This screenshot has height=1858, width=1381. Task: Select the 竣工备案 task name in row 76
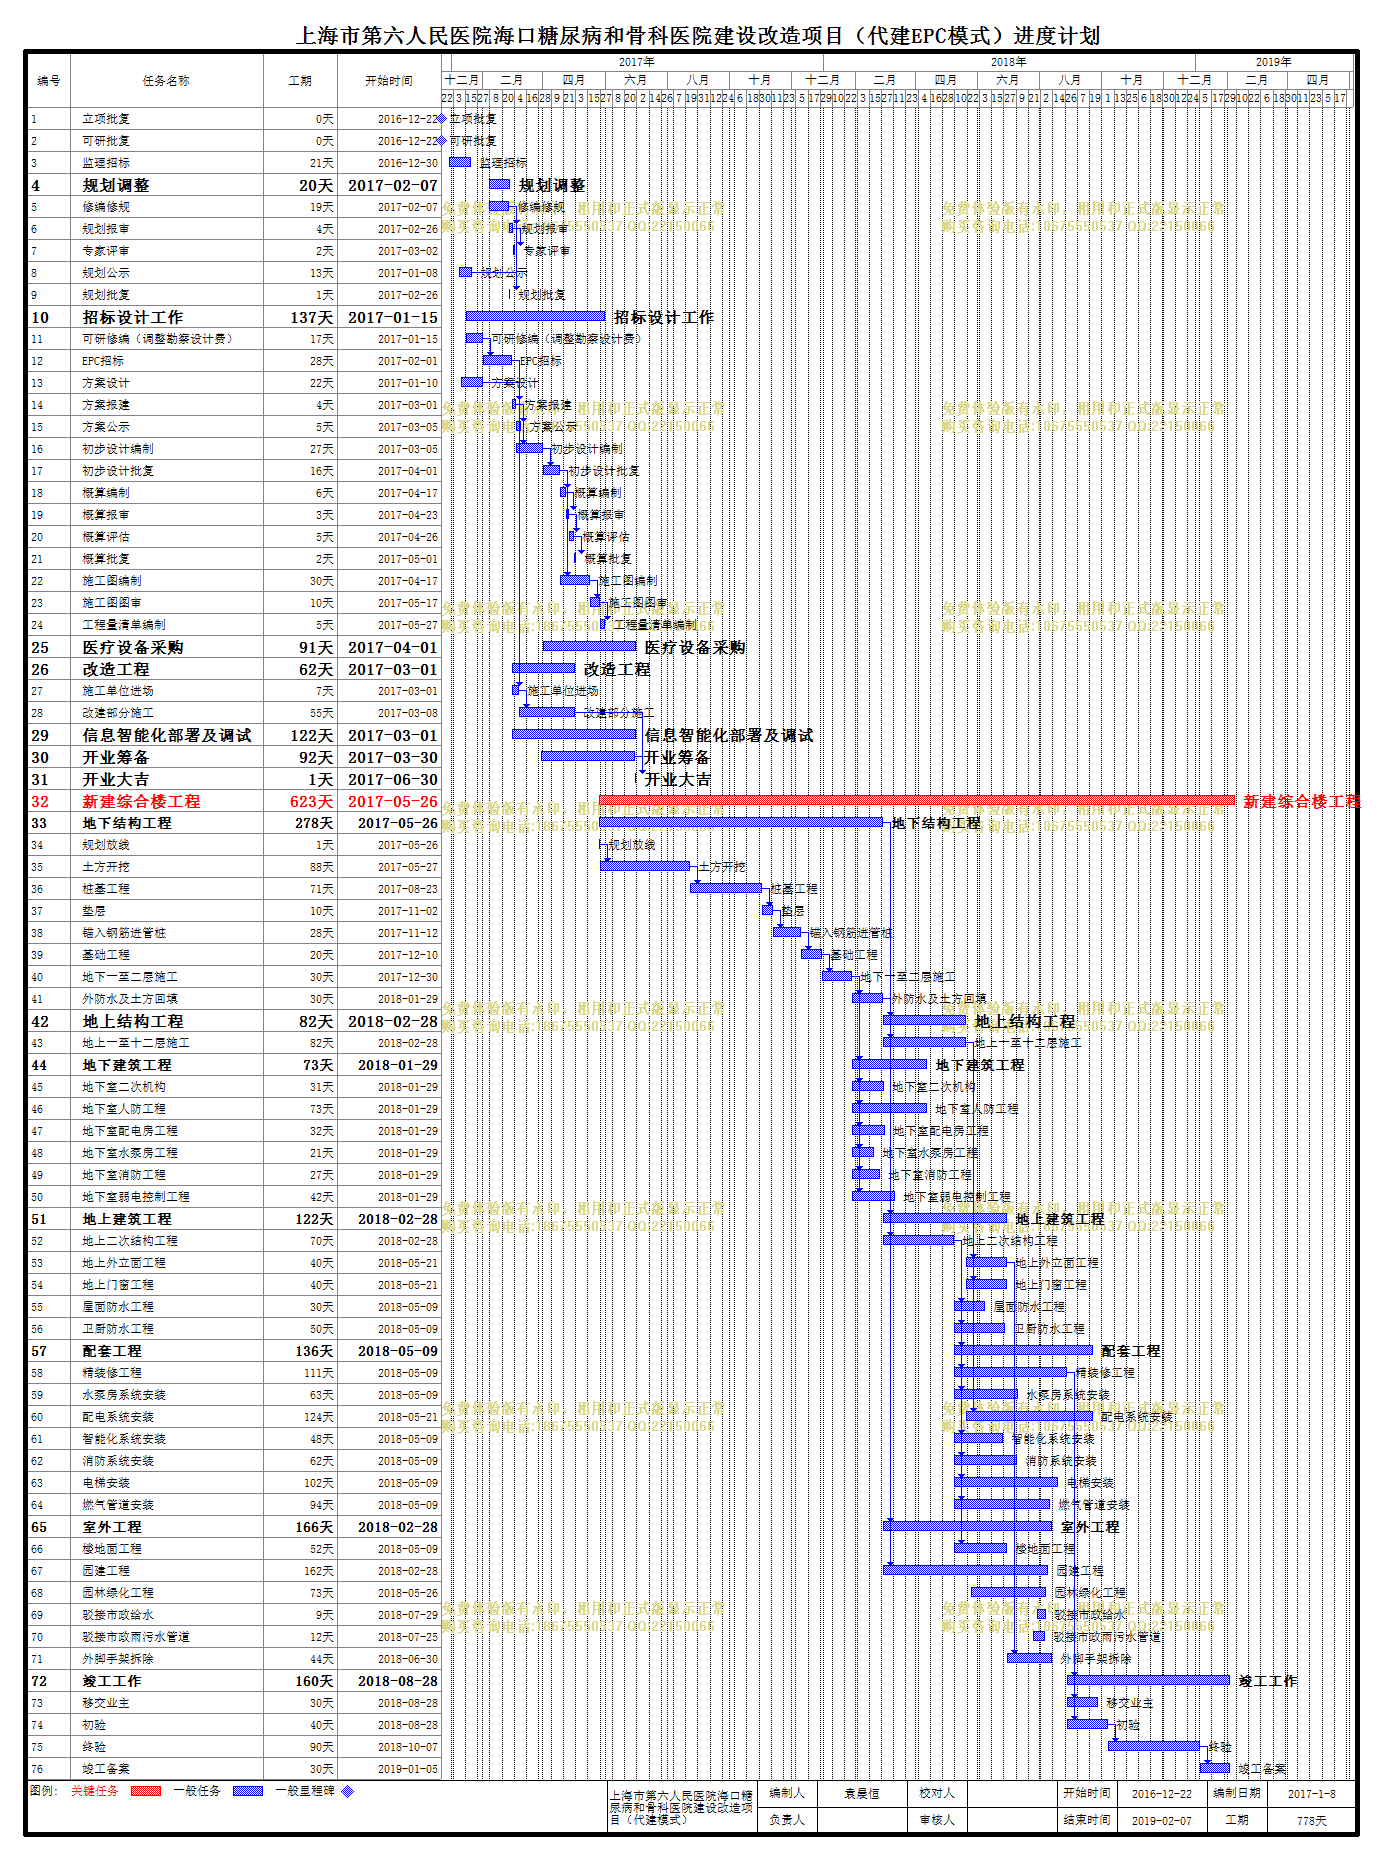pyautogui.click(x=106, y=1769)
